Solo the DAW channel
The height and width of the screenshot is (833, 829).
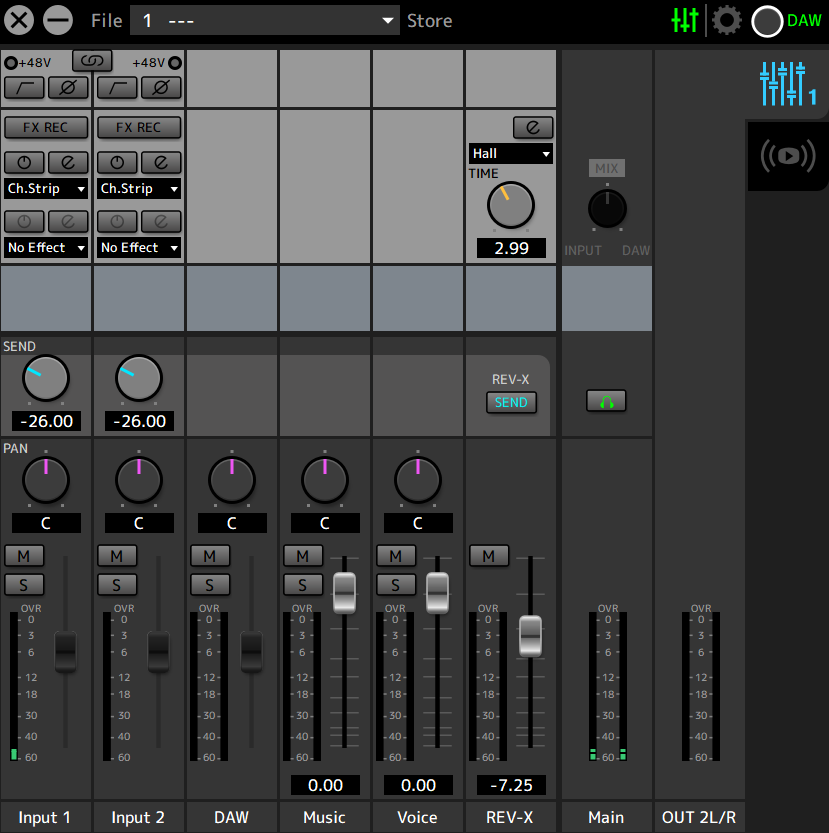point(210,585)
